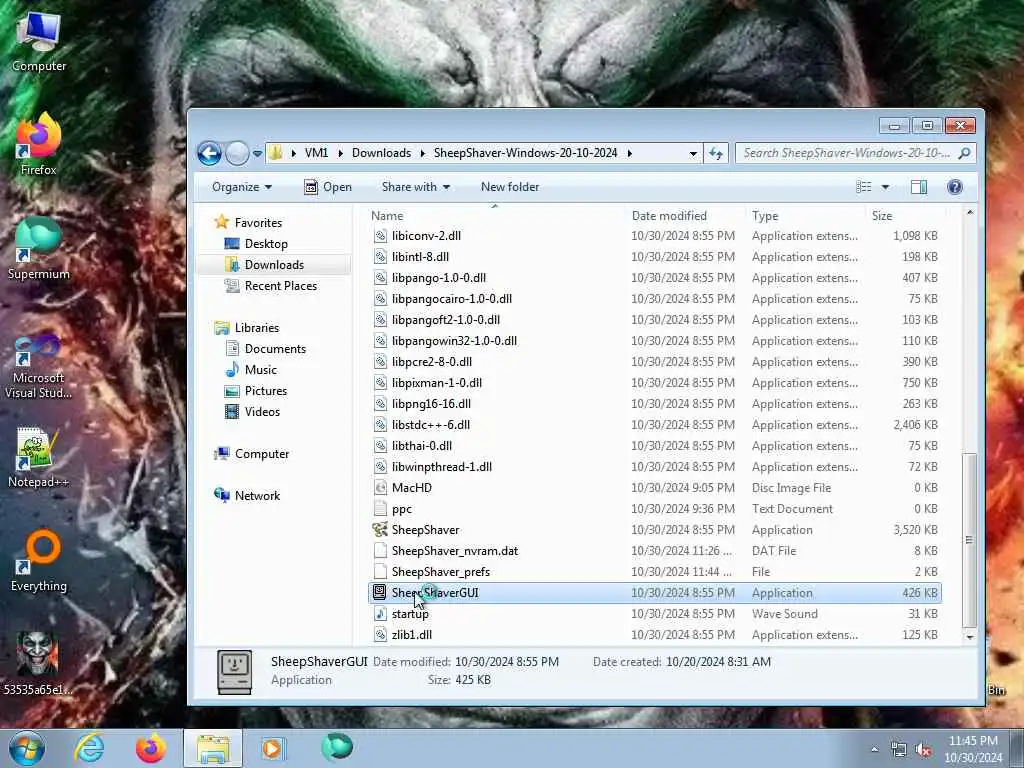Toggle the preview pane button

pyautogui.click(x=919, y=187)
